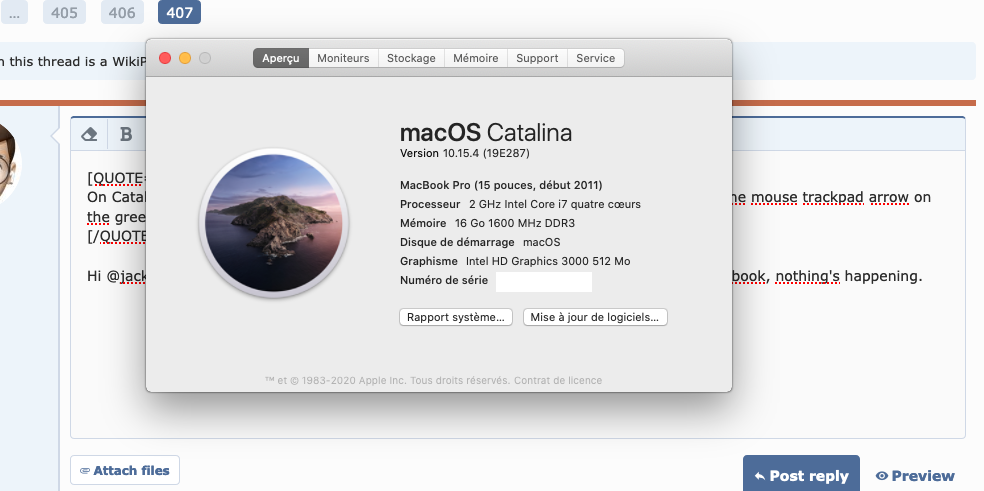Click the Numéro de série label
The image size is (984, 491).
(x=444, y=280)
